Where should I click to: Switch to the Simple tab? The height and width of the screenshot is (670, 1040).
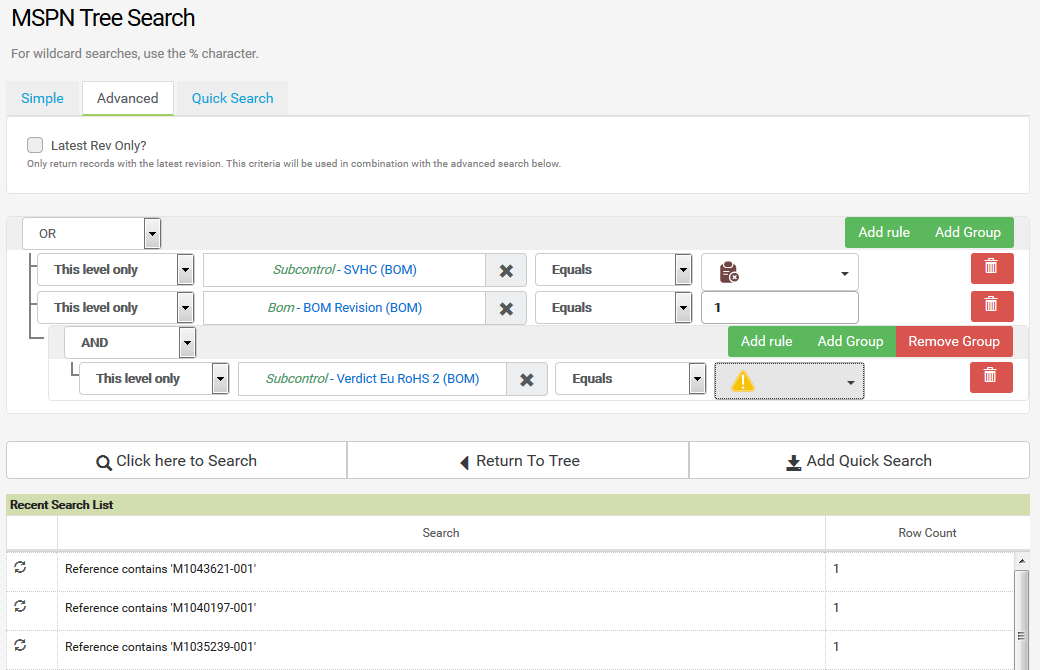tap(42, 98)
